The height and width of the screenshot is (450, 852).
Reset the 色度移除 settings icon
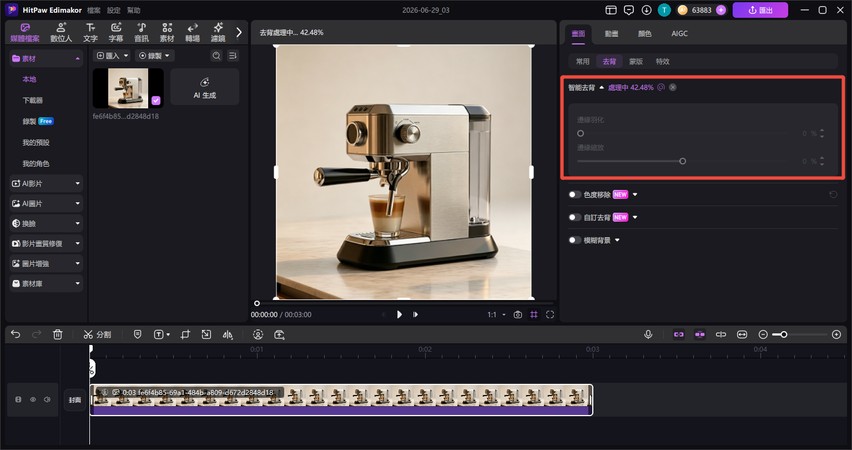(833, 195)
